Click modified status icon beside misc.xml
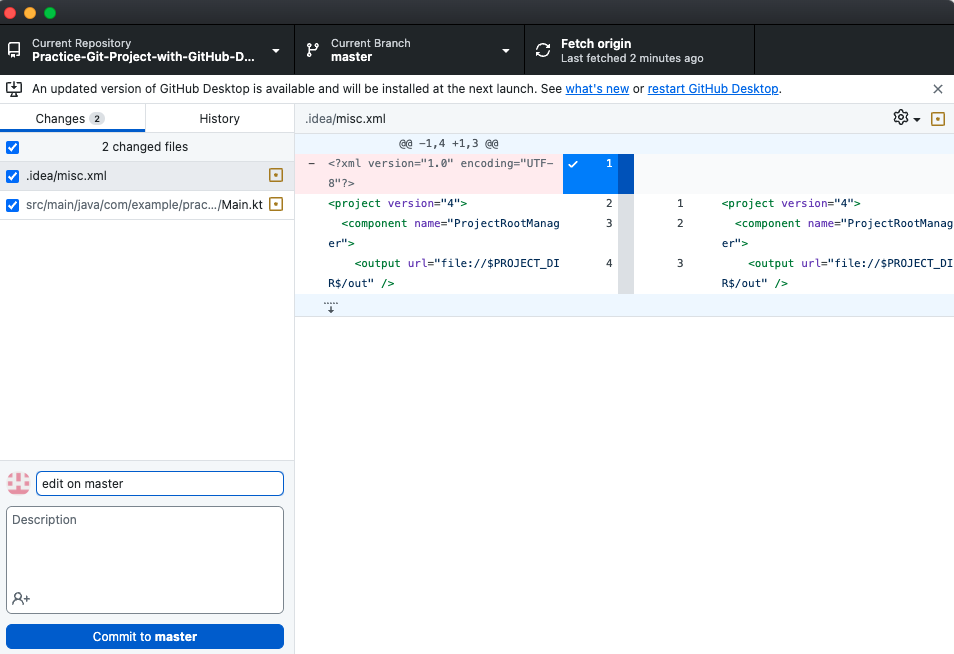954x654 pixels. coord(276,176)
